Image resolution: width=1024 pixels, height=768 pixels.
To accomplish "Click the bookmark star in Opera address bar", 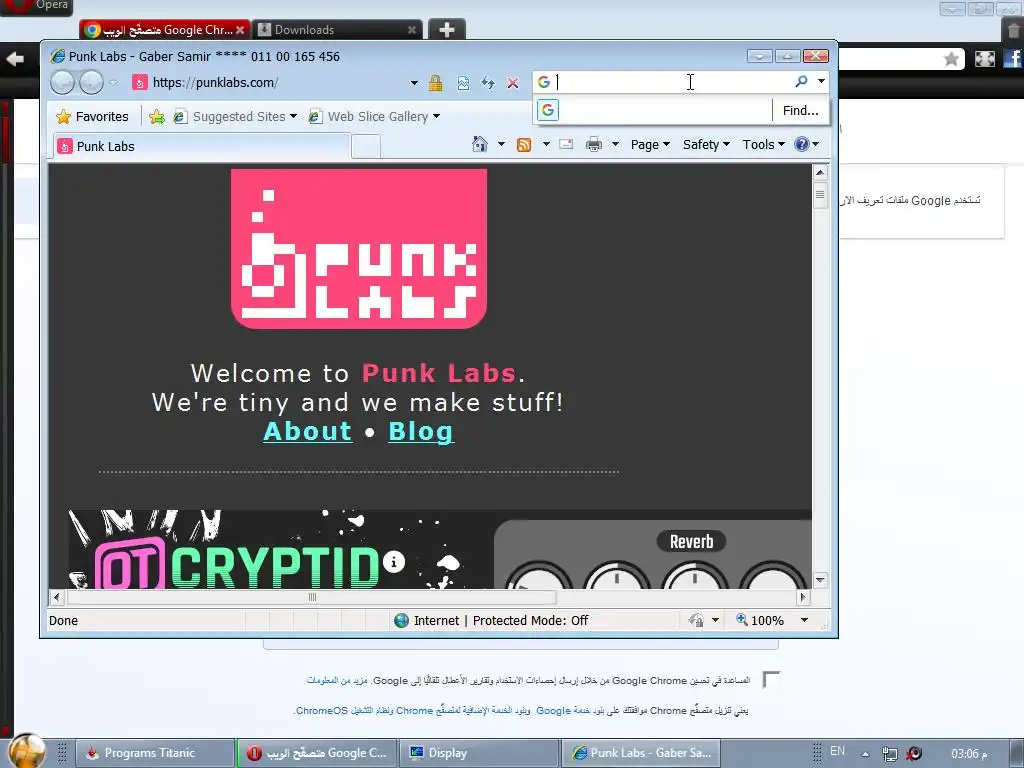I will tap(952, 59).
